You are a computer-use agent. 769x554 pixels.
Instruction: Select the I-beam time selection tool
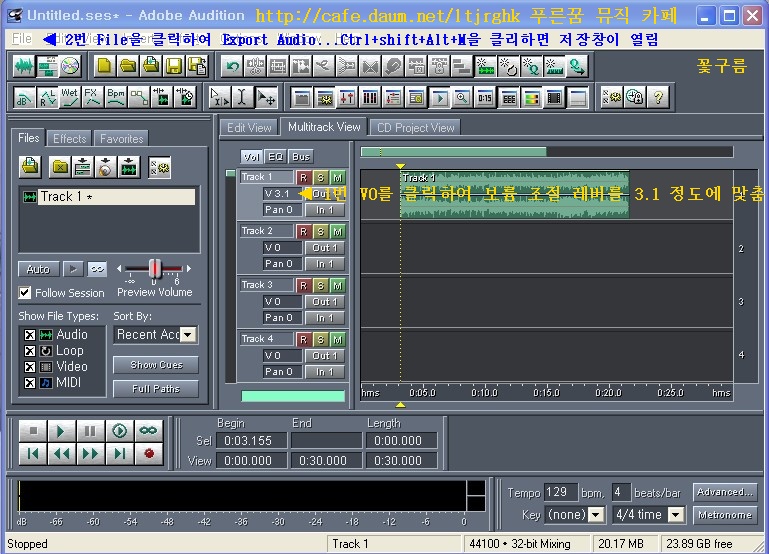point(241,97)
